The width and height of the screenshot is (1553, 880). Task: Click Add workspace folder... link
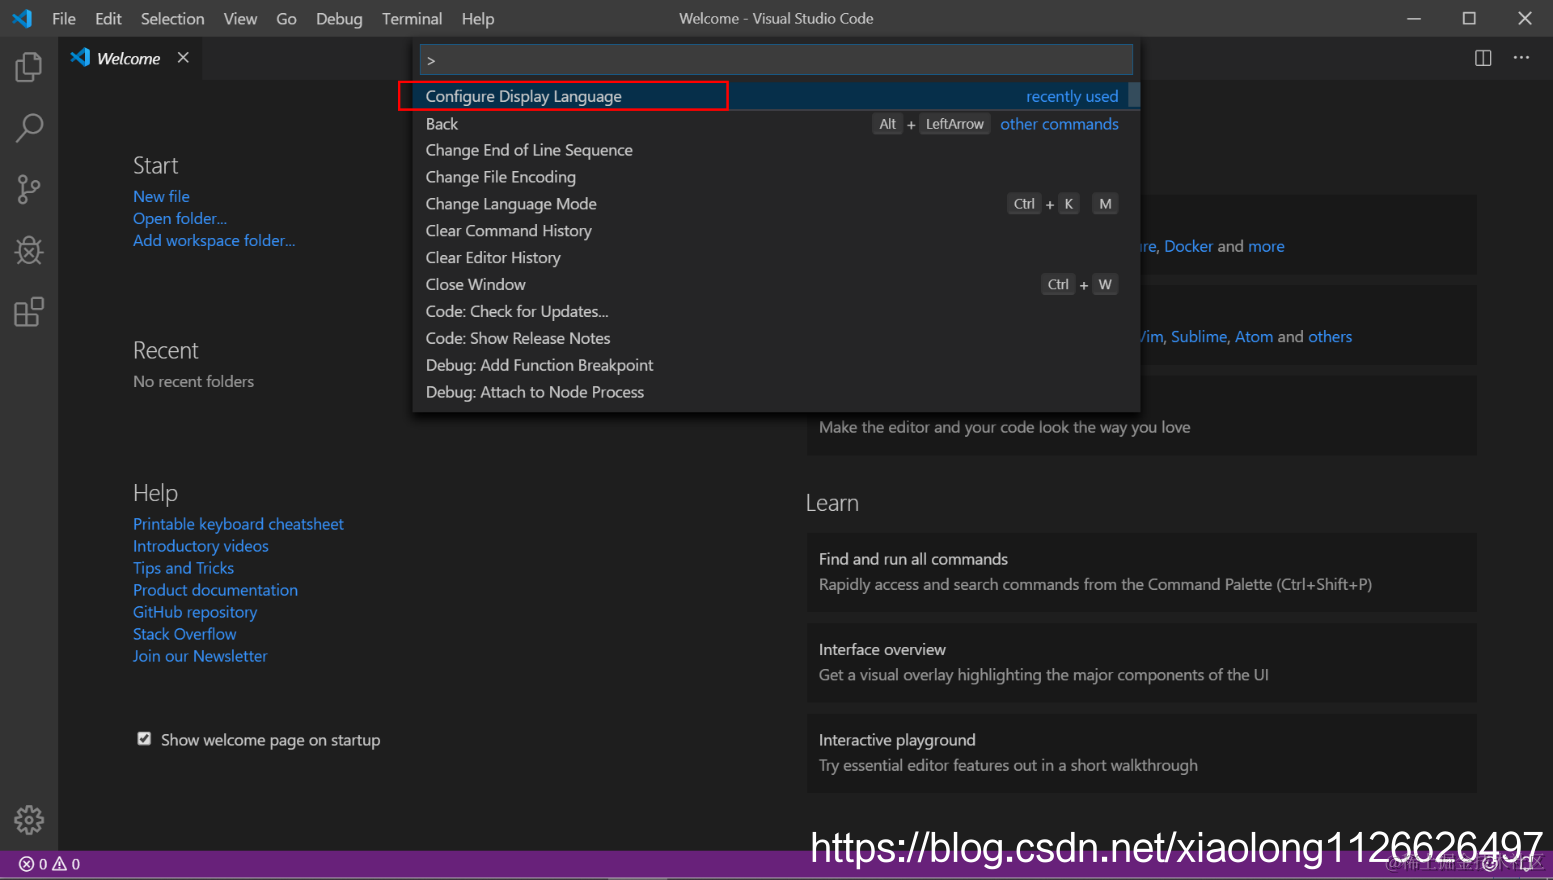(214, 240)
